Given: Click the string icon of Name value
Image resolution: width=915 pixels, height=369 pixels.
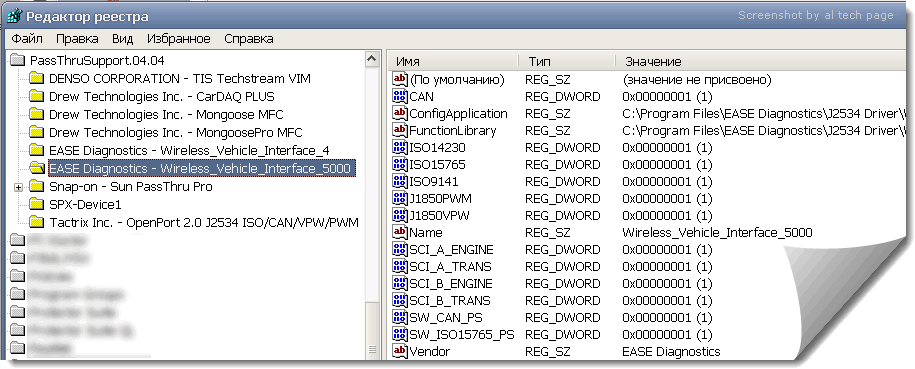Looking at the screenshot, I should pyautogui.click(x=400, y=232).
